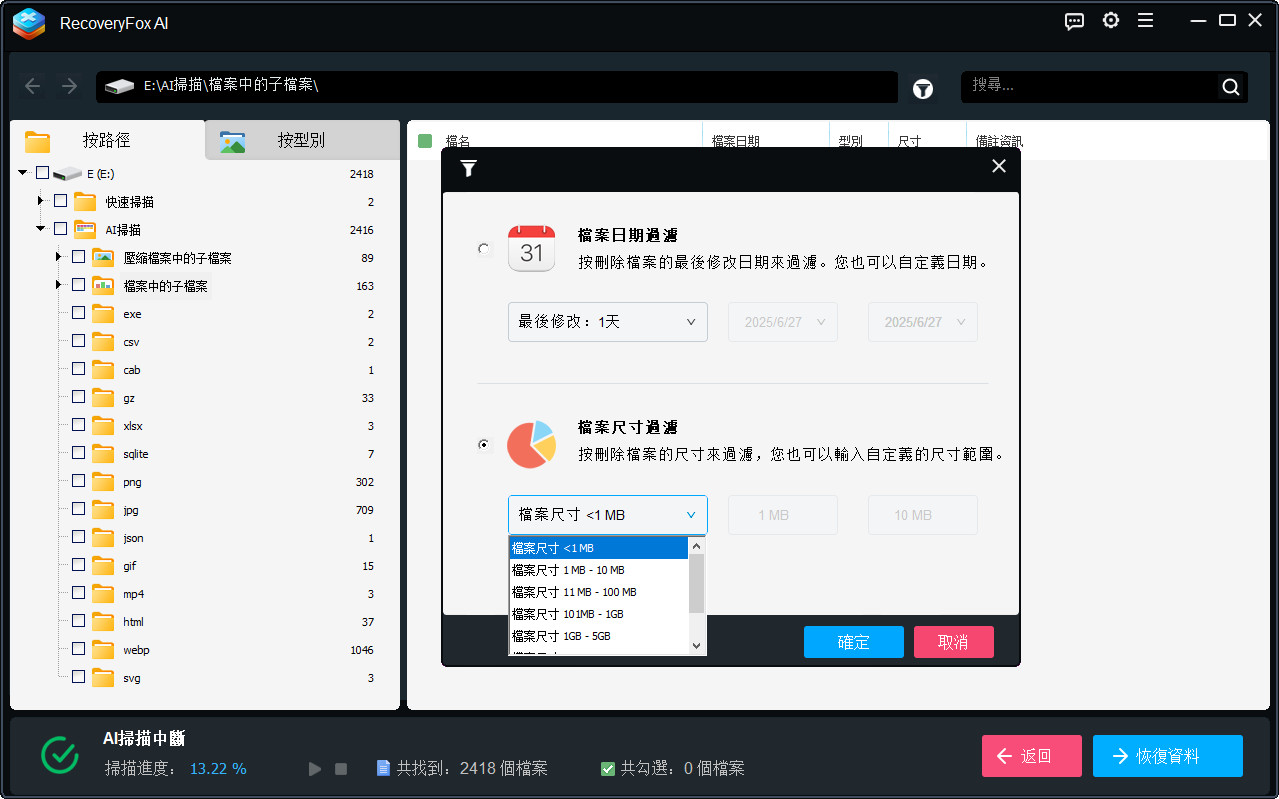Check the E (E:) drive checkbox
The height and width of the screenshot is (799, 1279).
click(42, 172)
